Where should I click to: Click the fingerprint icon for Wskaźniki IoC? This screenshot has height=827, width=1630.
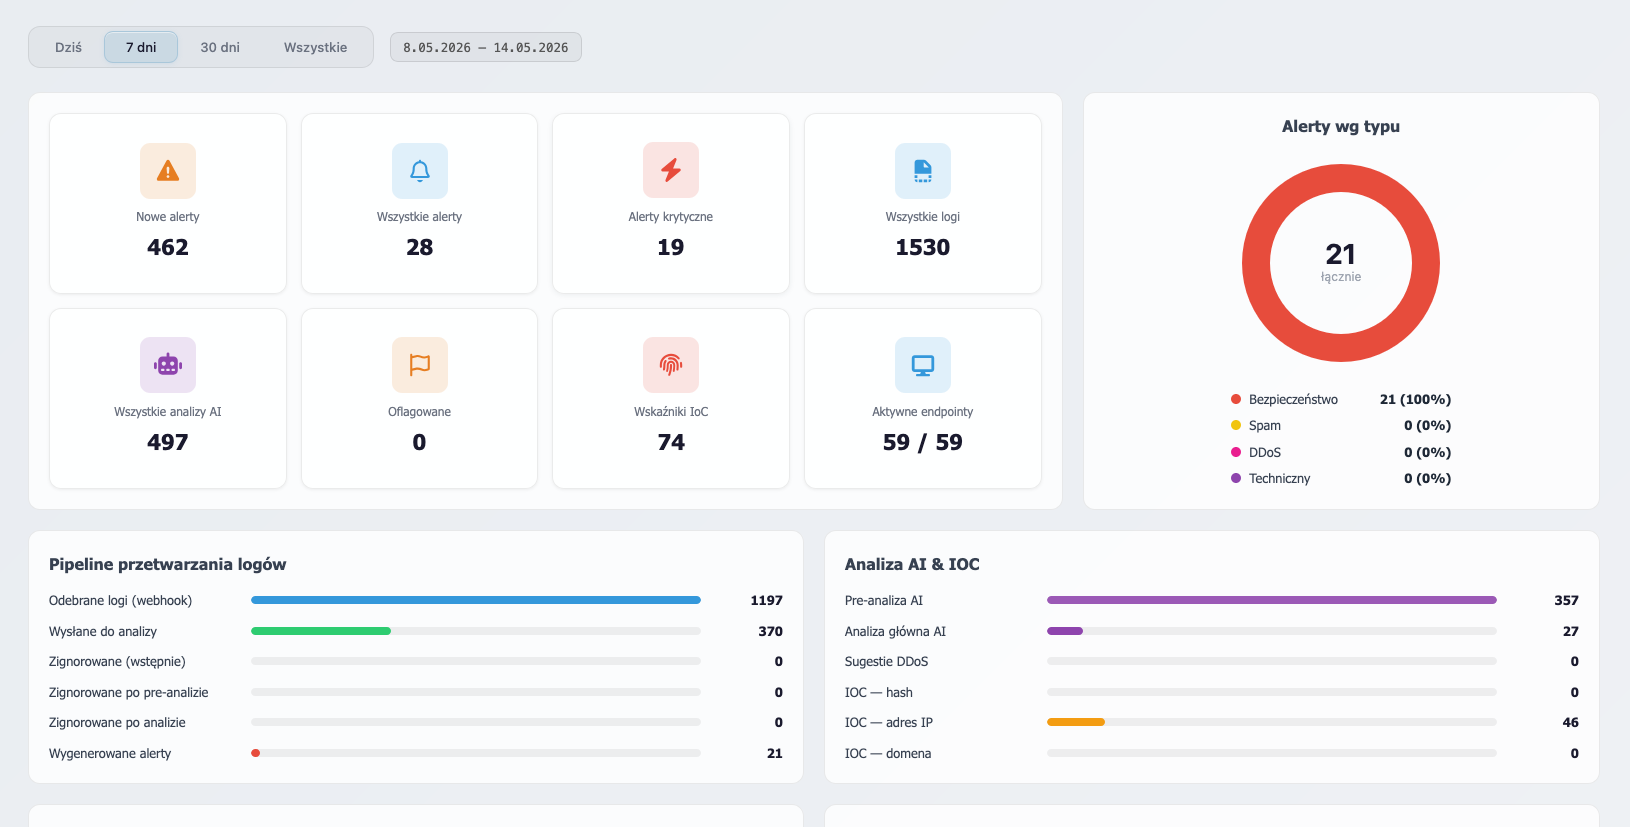click(x=671, y=365)
